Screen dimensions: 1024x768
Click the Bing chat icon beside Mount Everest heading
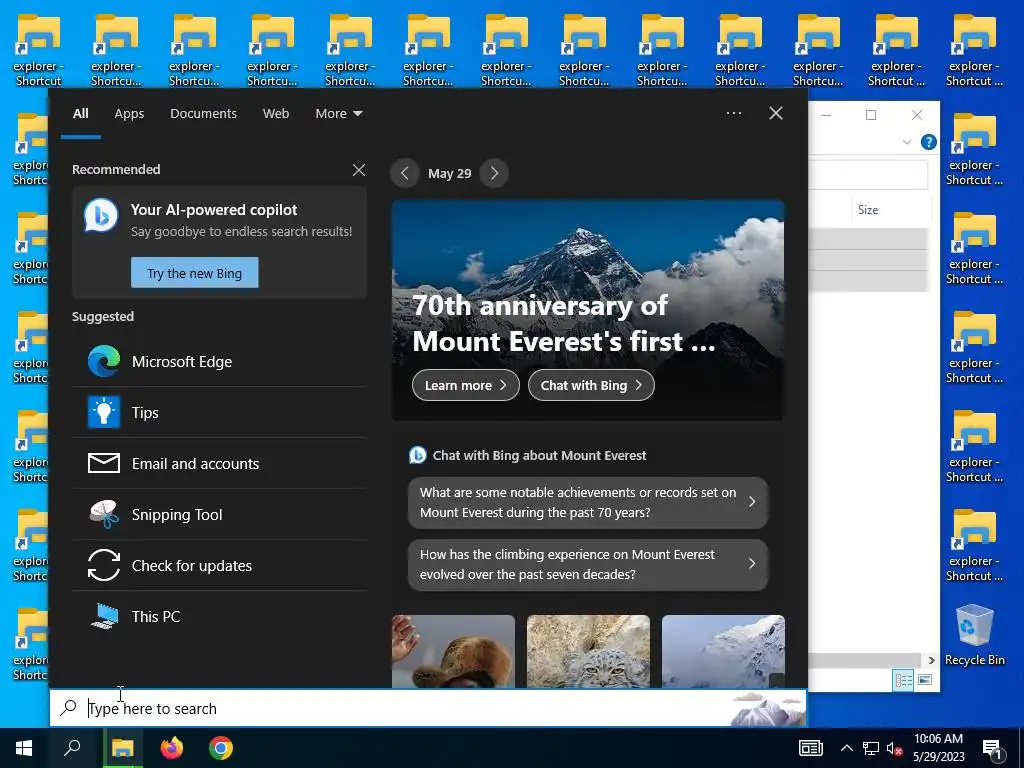click(x=417, y=455)
